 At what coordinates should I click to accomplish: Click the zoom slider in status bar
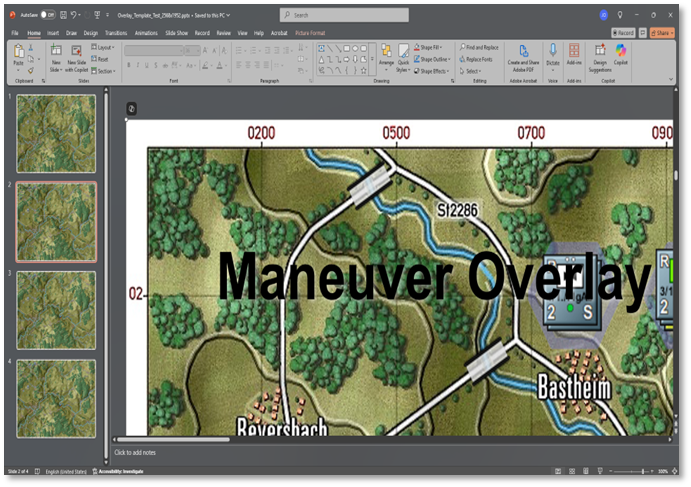[x=619, y=470]
